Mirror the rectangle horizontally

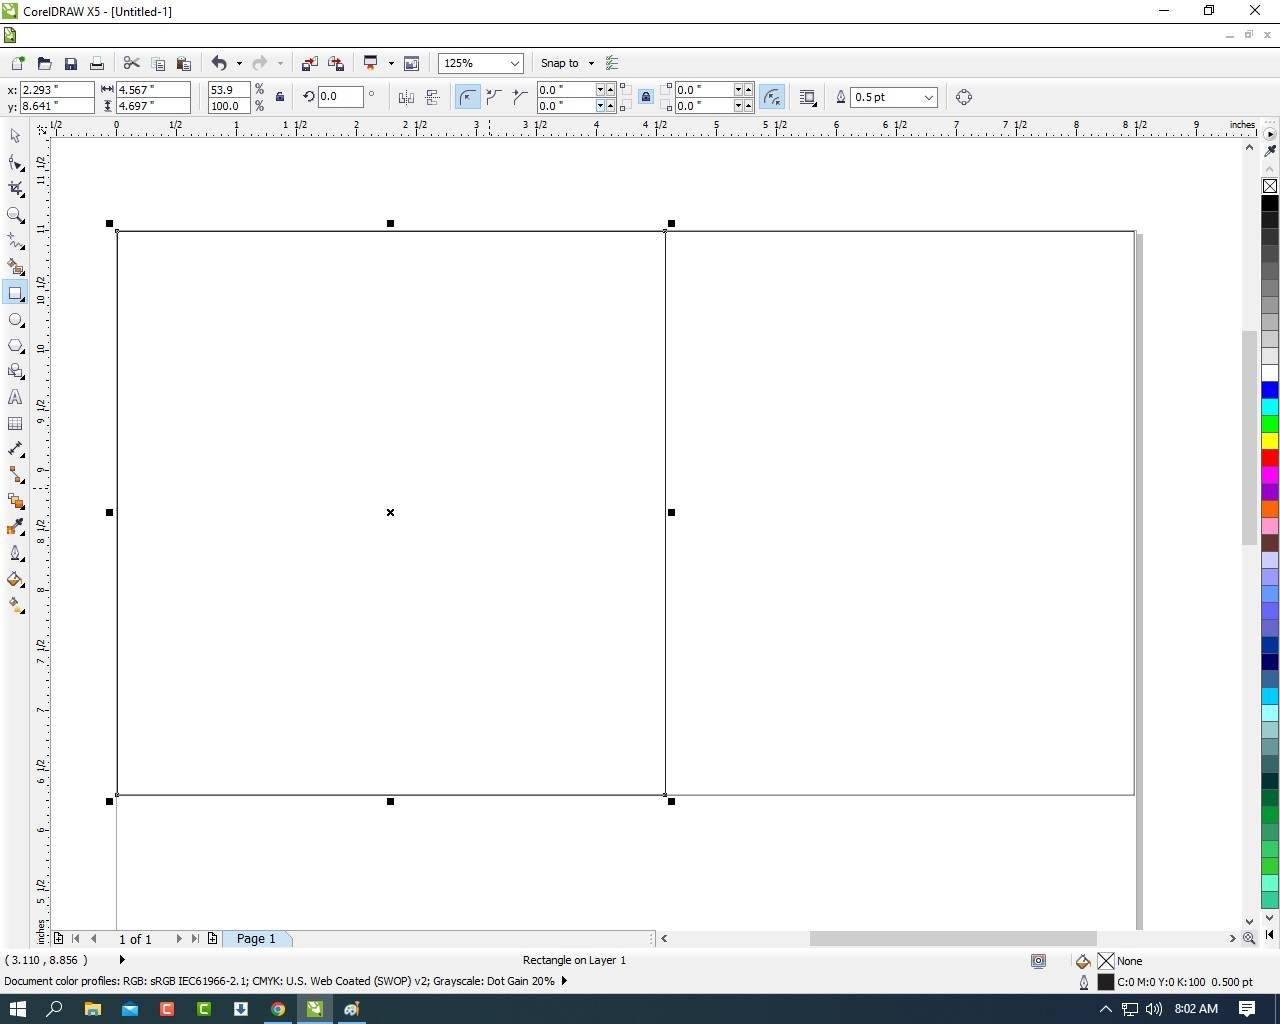[x=406, y=97]
